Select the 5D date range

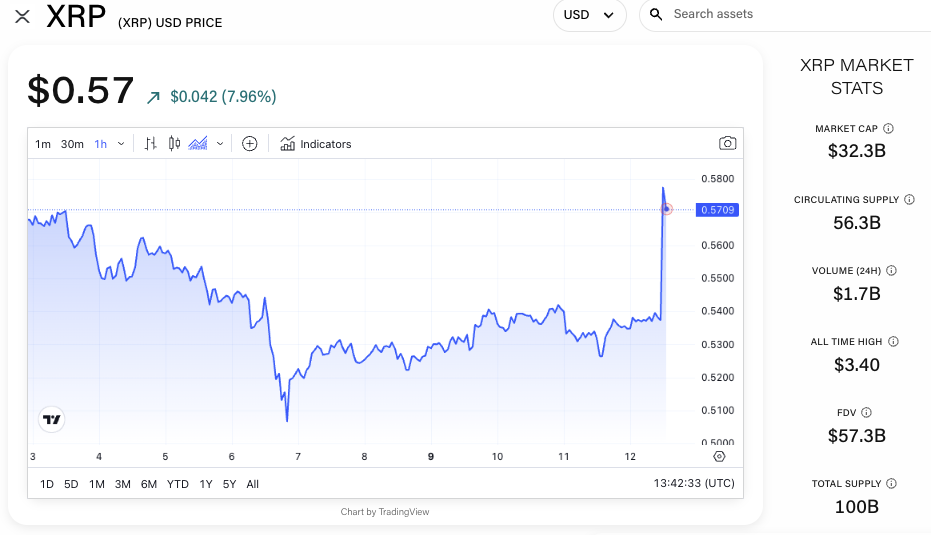[x=71, y=484]
